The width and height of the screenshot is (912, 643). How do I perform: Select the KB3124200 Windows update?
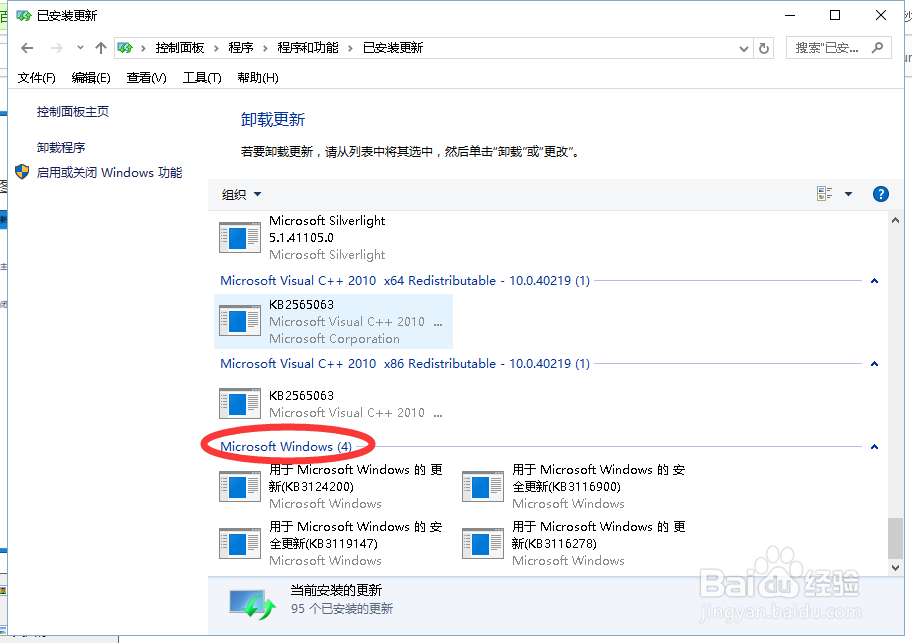[332, 487]
